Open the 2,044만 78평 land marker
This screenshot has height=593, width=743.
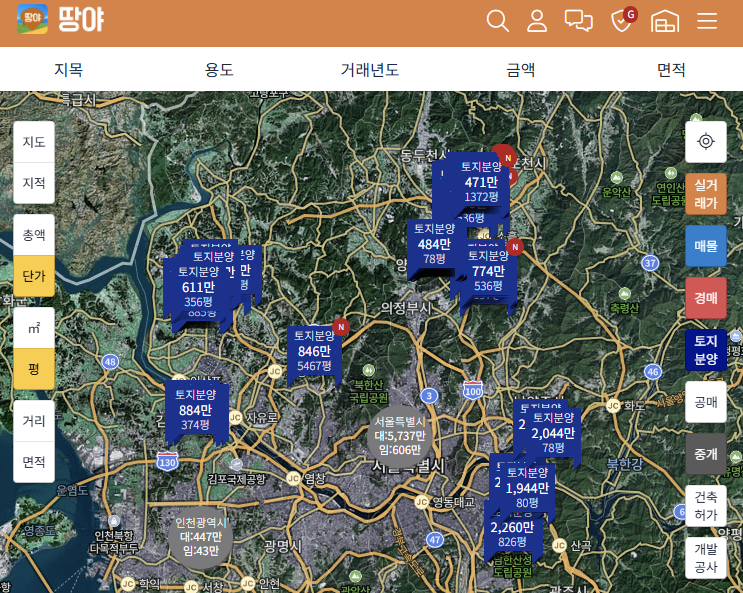[553, 433]
